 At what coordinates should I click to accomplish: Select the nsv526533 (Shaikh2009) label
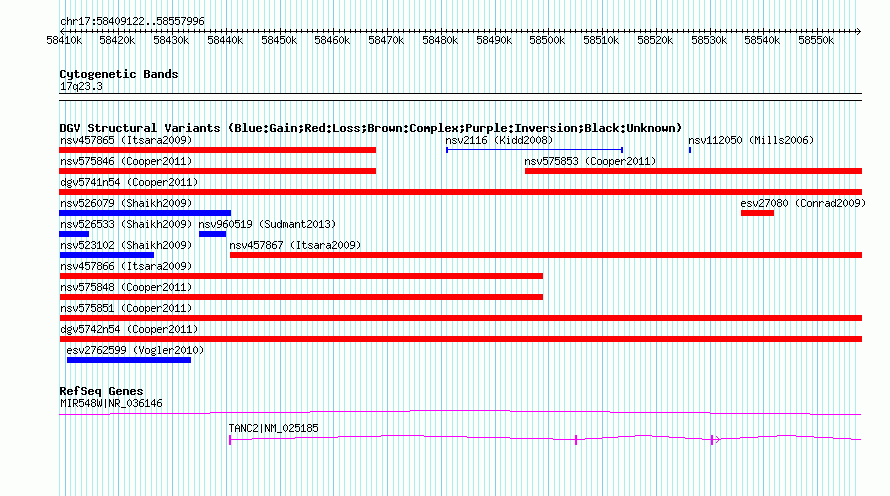[x=126, y=224]
